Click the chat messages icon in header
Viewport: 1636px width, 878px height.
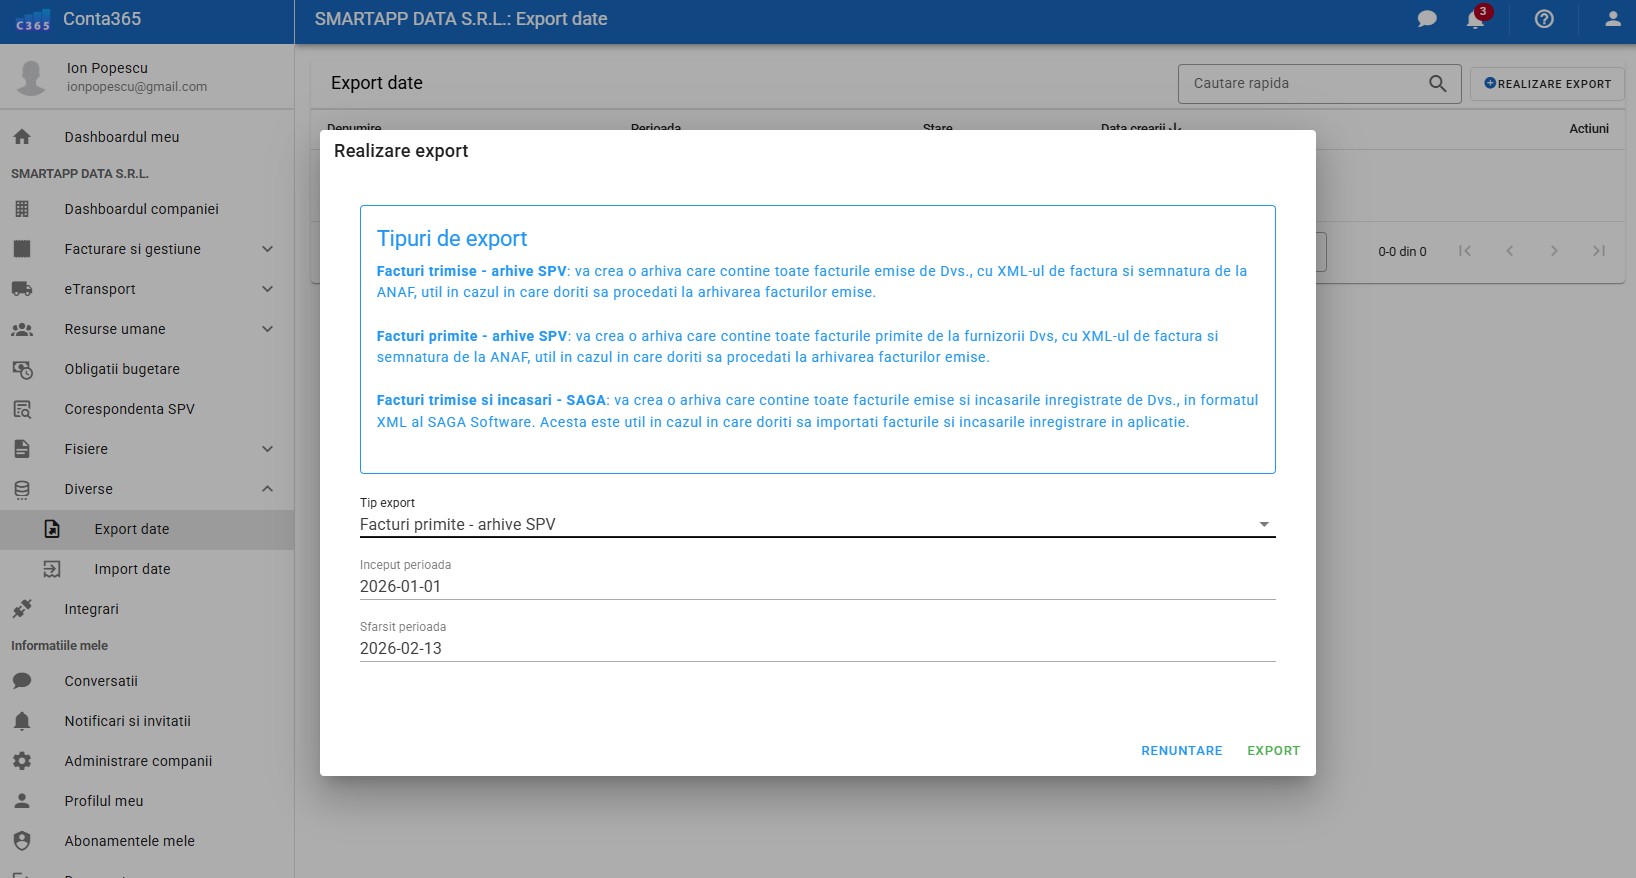coord(1427,19)
